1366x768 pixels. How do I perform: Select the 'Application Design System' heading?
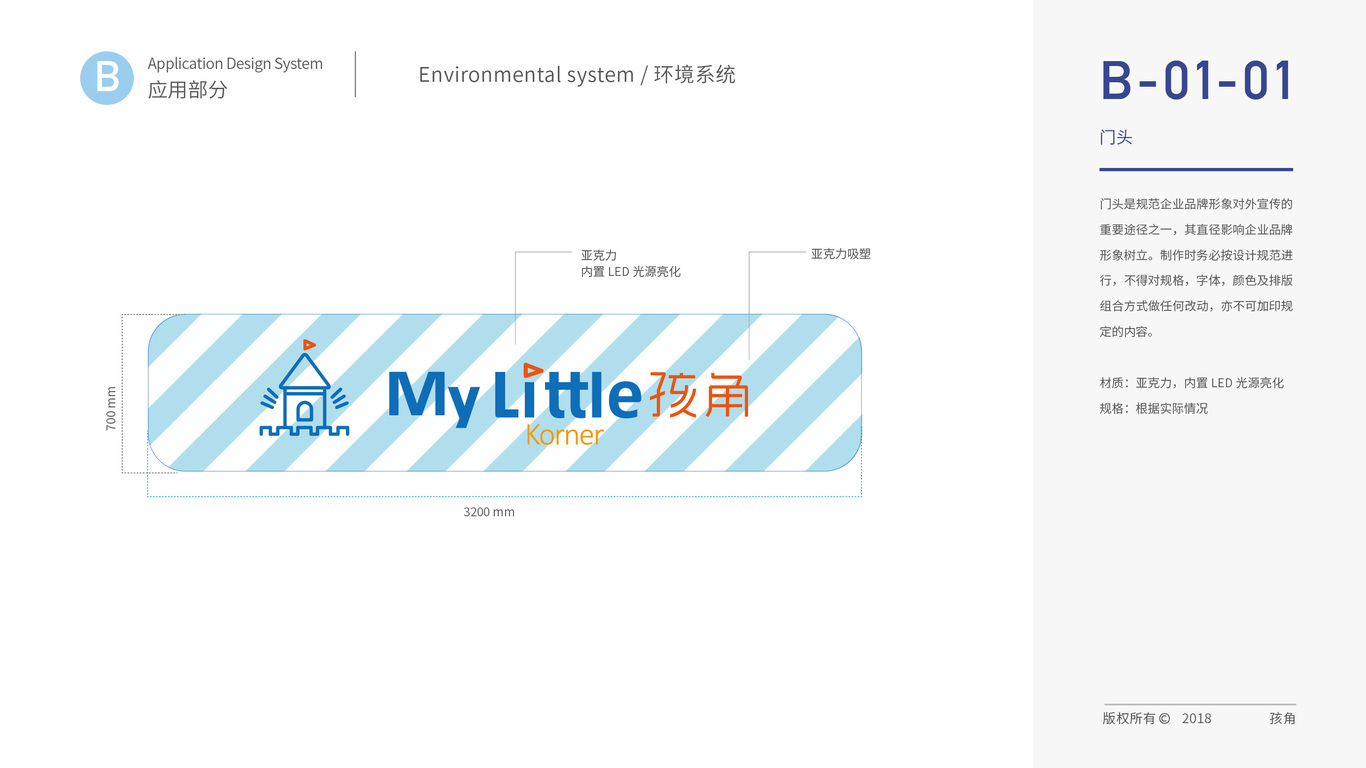[235, 63]
